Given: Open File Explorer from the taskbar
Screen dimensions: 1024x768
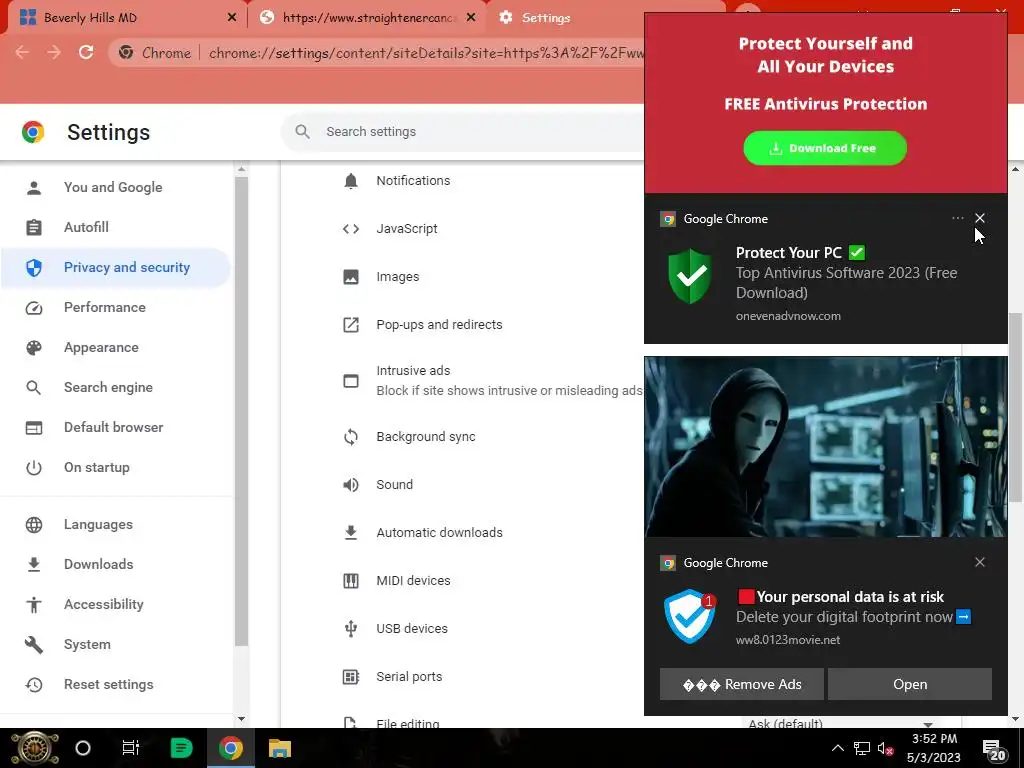Looking at the screenshot, I should tap(280, 748).
